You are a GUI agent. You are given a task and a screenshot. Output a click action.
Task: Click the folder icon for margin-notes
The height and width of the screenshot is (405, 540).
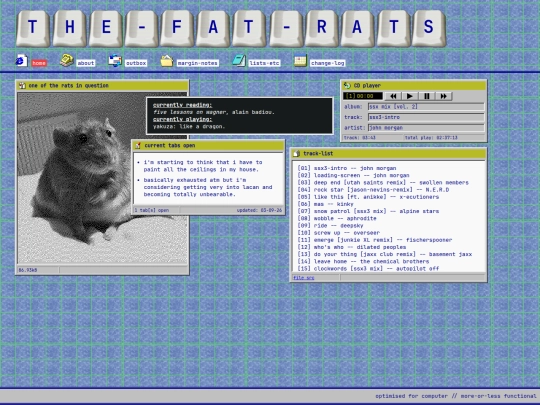click(x=167, y=61)
